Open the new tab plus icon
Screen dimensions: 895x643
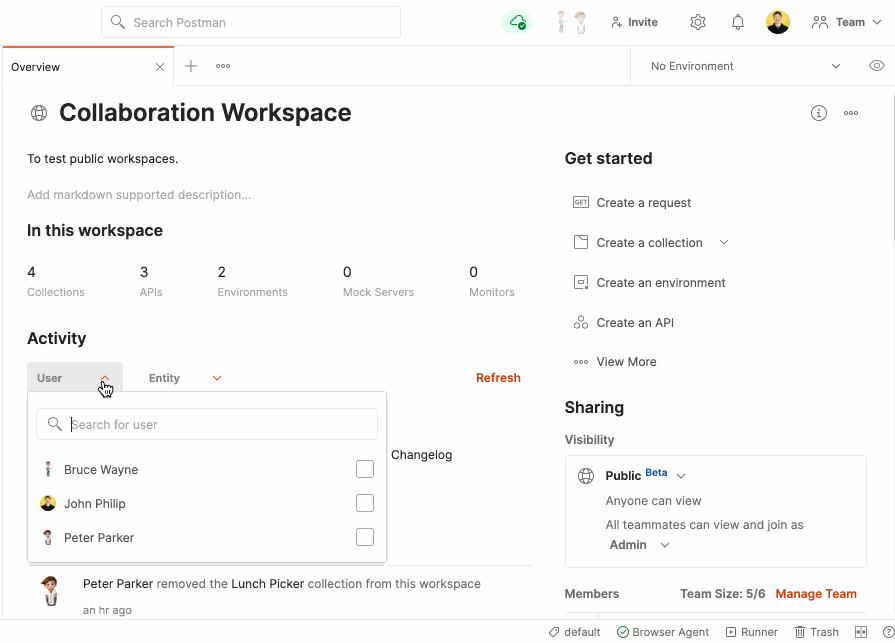click(191, 66)
